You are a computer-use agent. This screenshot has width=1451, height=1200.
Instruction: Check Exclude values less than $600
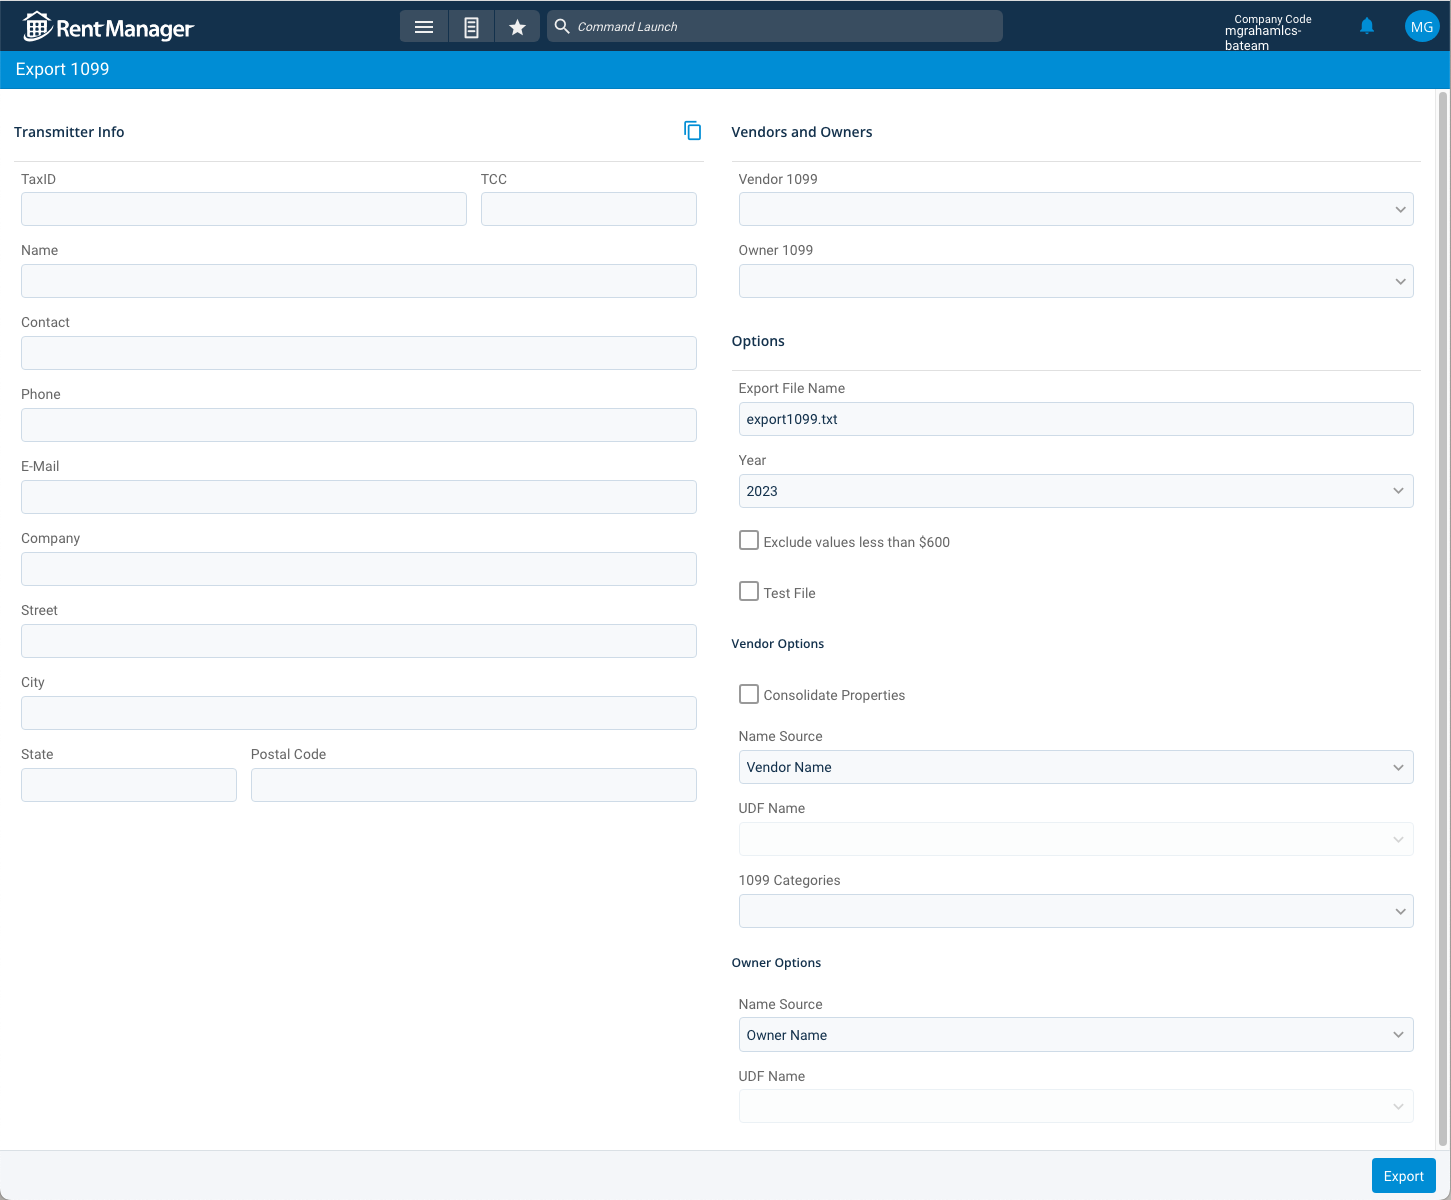748,540
